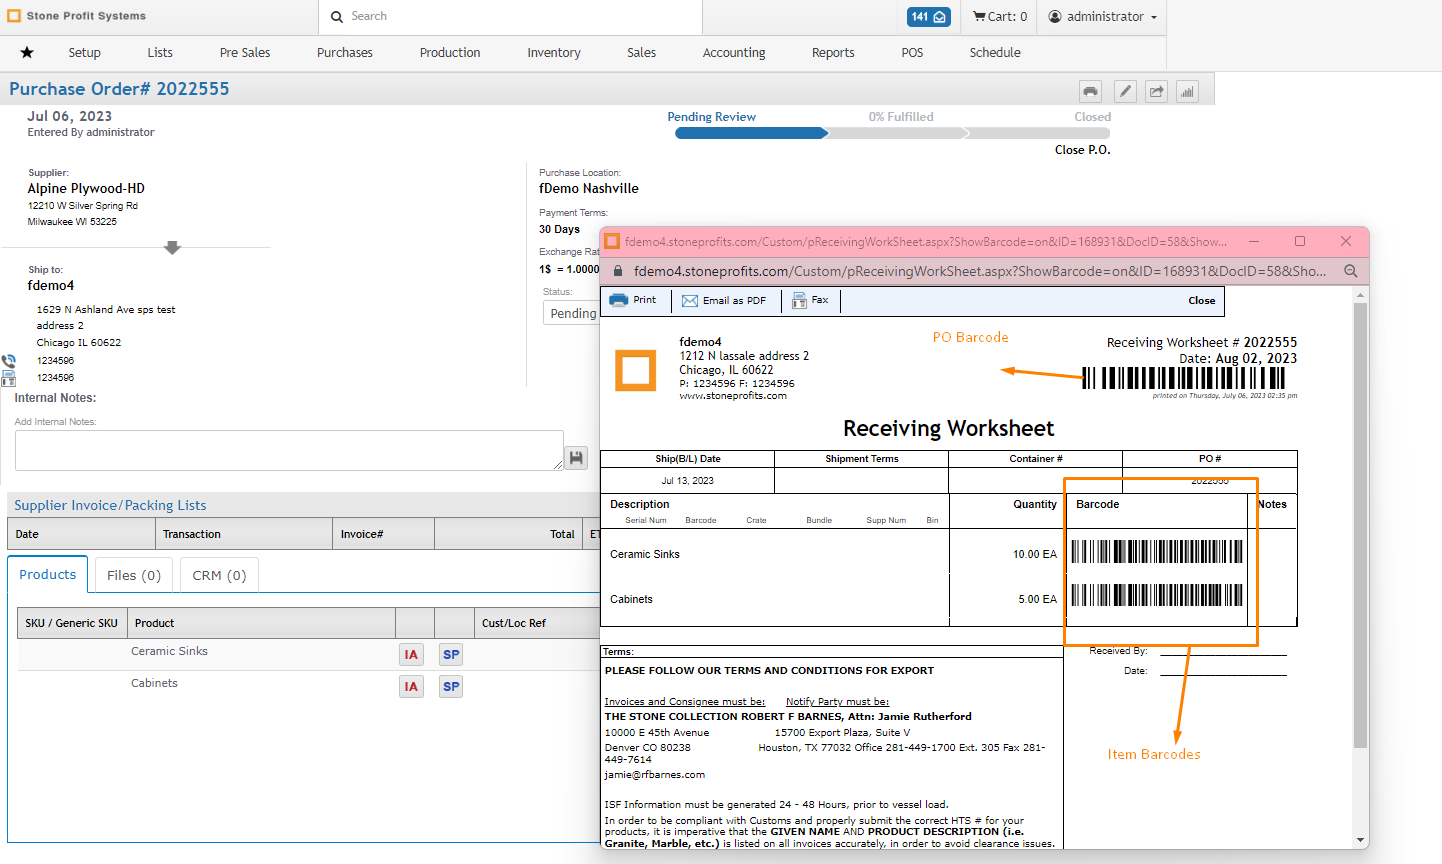
Task: Click the Closed progress stage
Action: (x=1092, y=117)
